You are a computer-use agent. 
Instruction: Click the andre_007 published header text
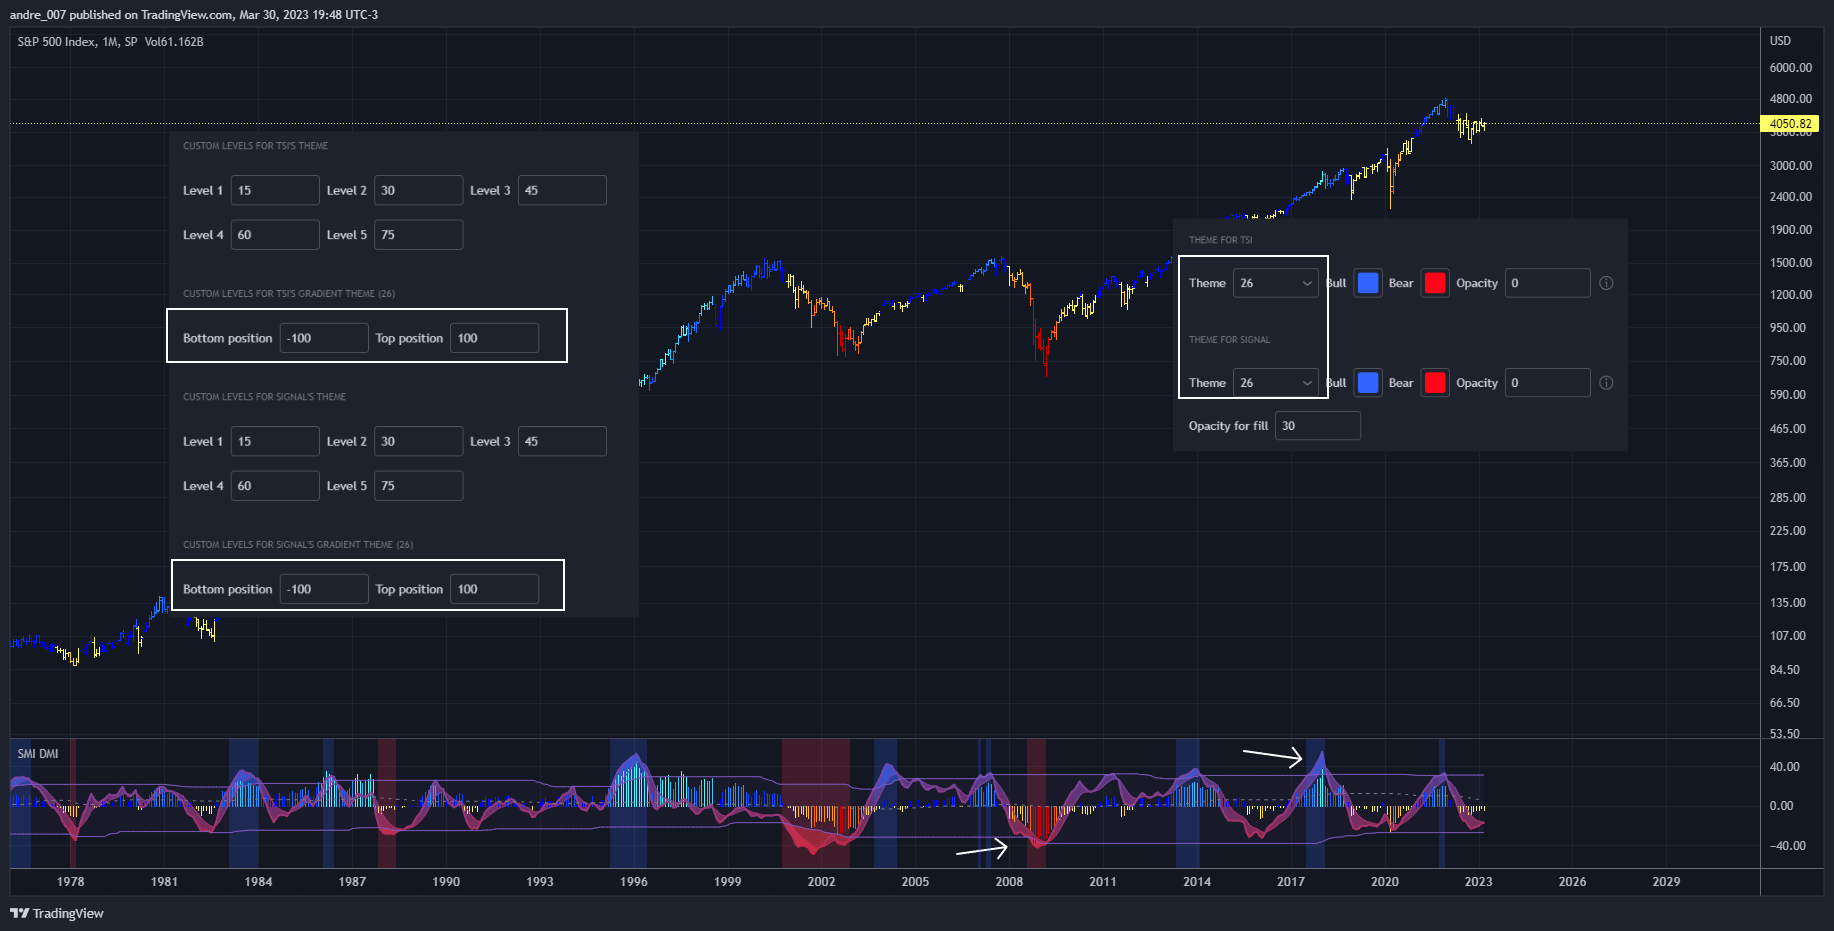[x=194, y=15]
